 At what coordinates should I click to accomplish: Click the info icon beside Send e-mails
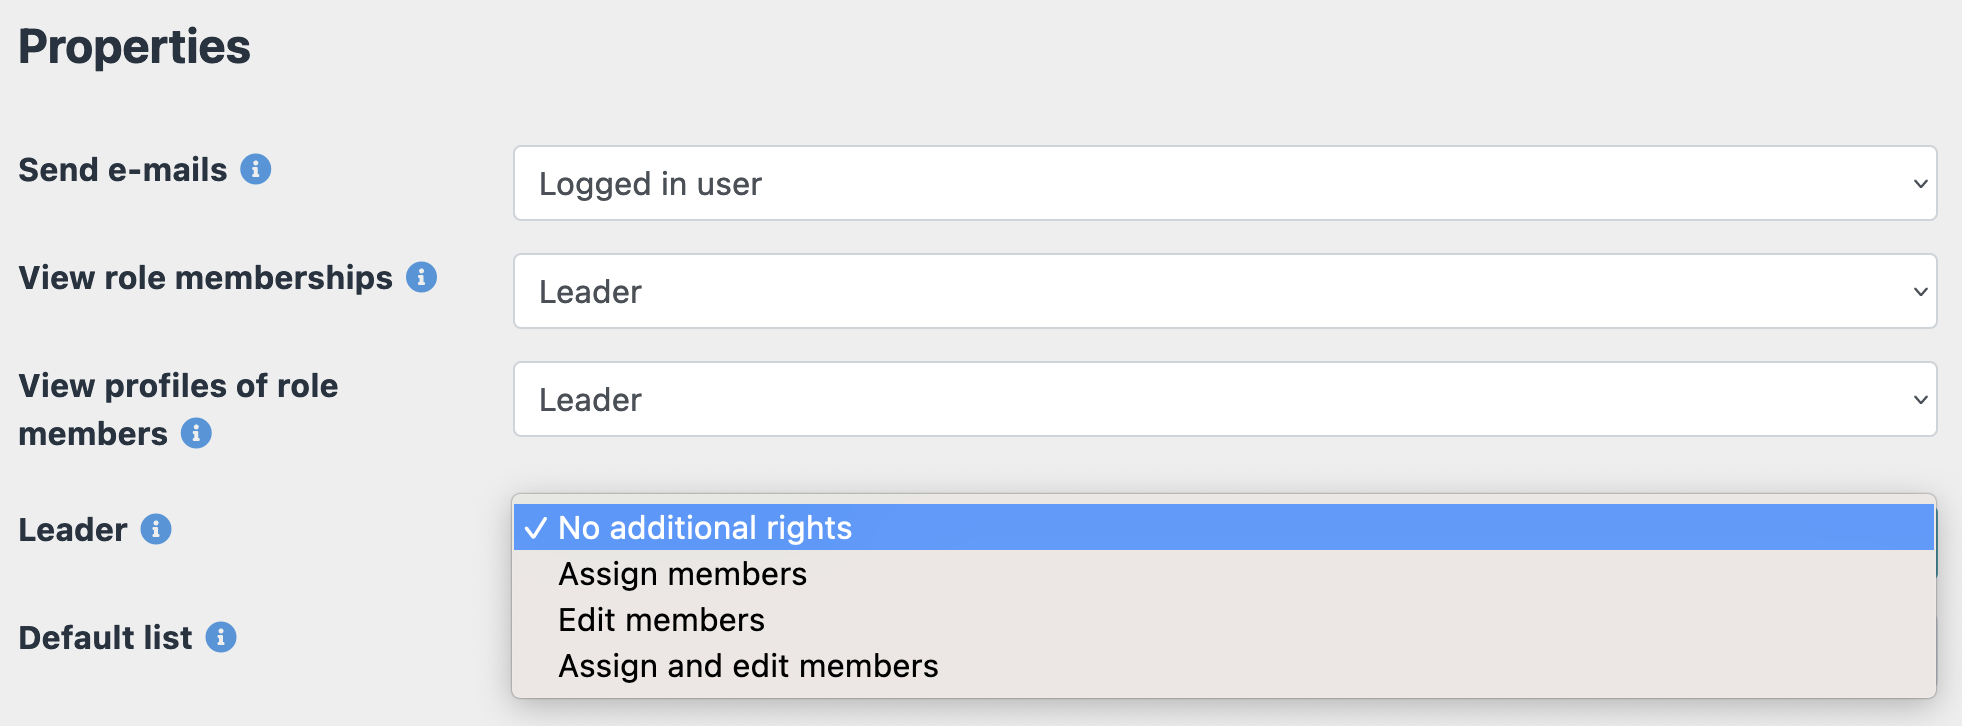256,170
